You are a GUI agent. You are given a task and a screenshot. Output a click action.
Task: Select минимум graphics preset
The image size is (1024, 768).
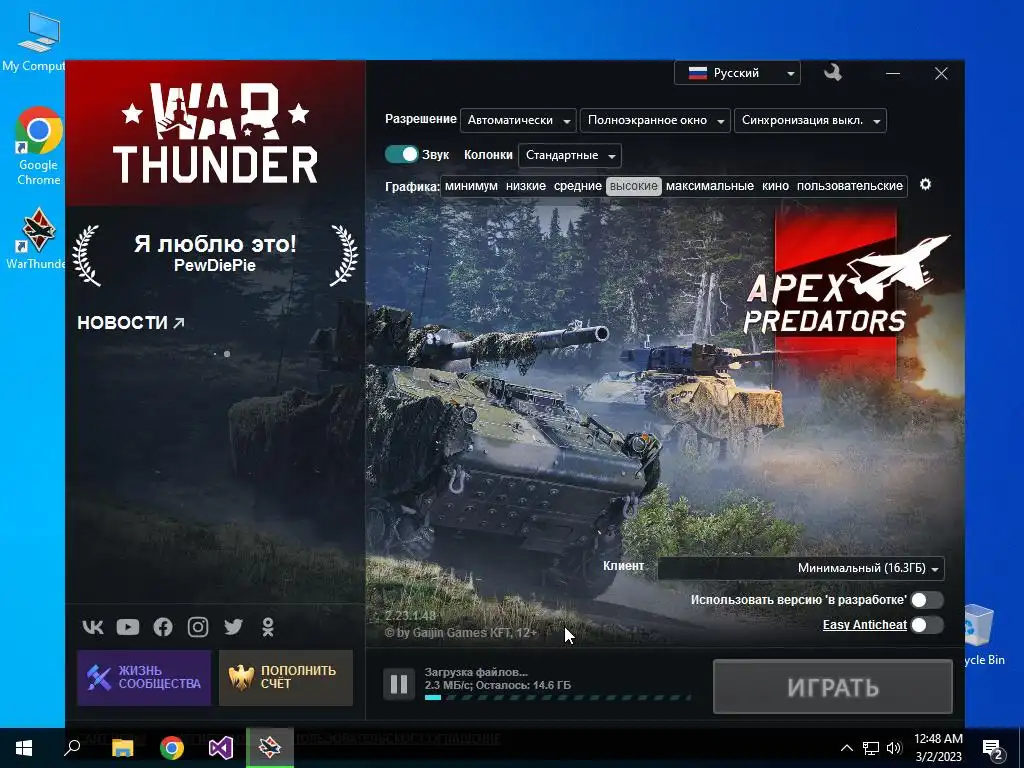pyautogui.click(x=471, y=186)
